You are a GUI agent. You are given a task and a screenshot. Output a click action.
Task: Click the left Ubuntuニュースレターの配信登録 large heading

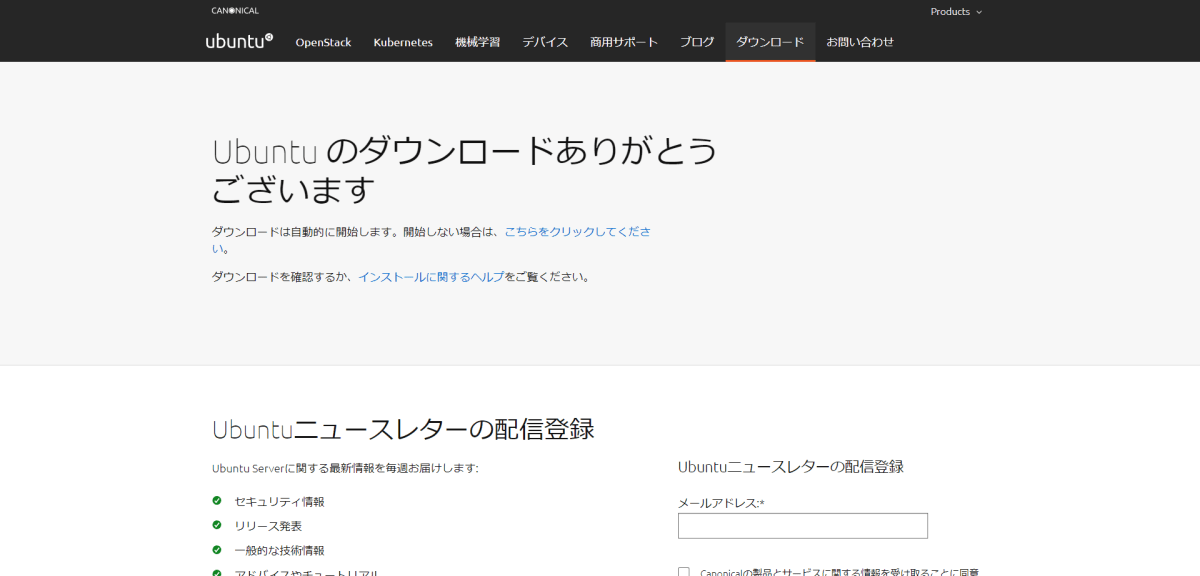click(x=403, y=429)
